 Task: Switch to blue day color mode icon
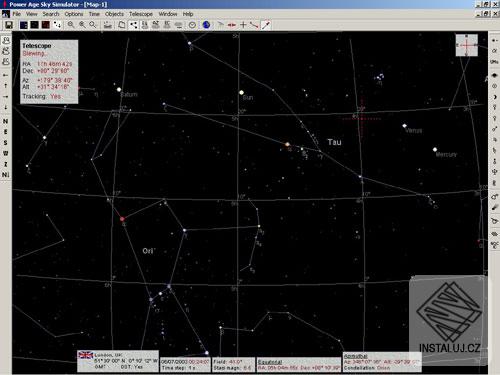[x=24, y=25]
